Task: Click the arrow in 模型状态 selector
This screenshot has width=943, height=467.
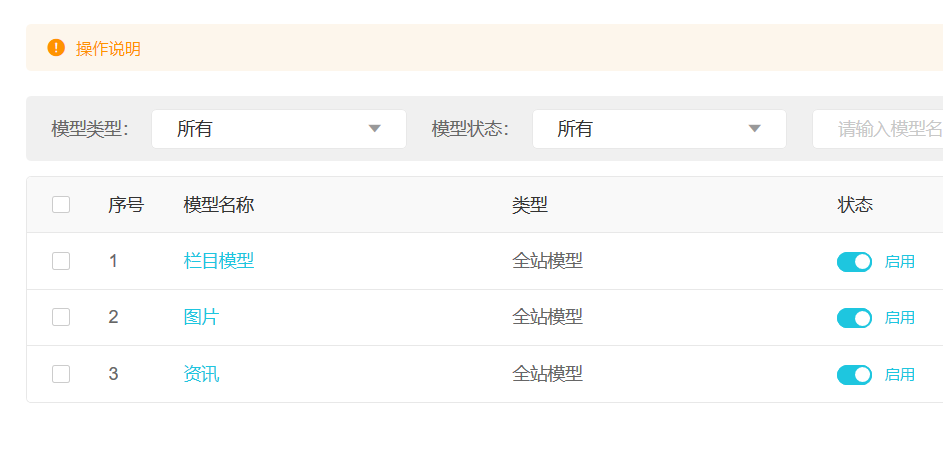Action: [755, 129]
